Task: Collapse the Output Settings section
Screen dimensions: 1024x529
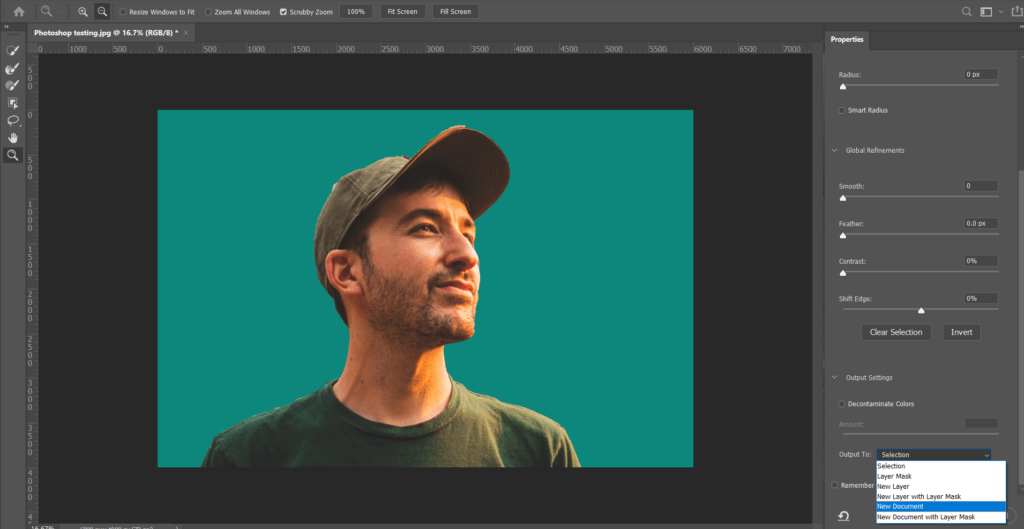Action: pyautogui.click(x=834, y=377)
